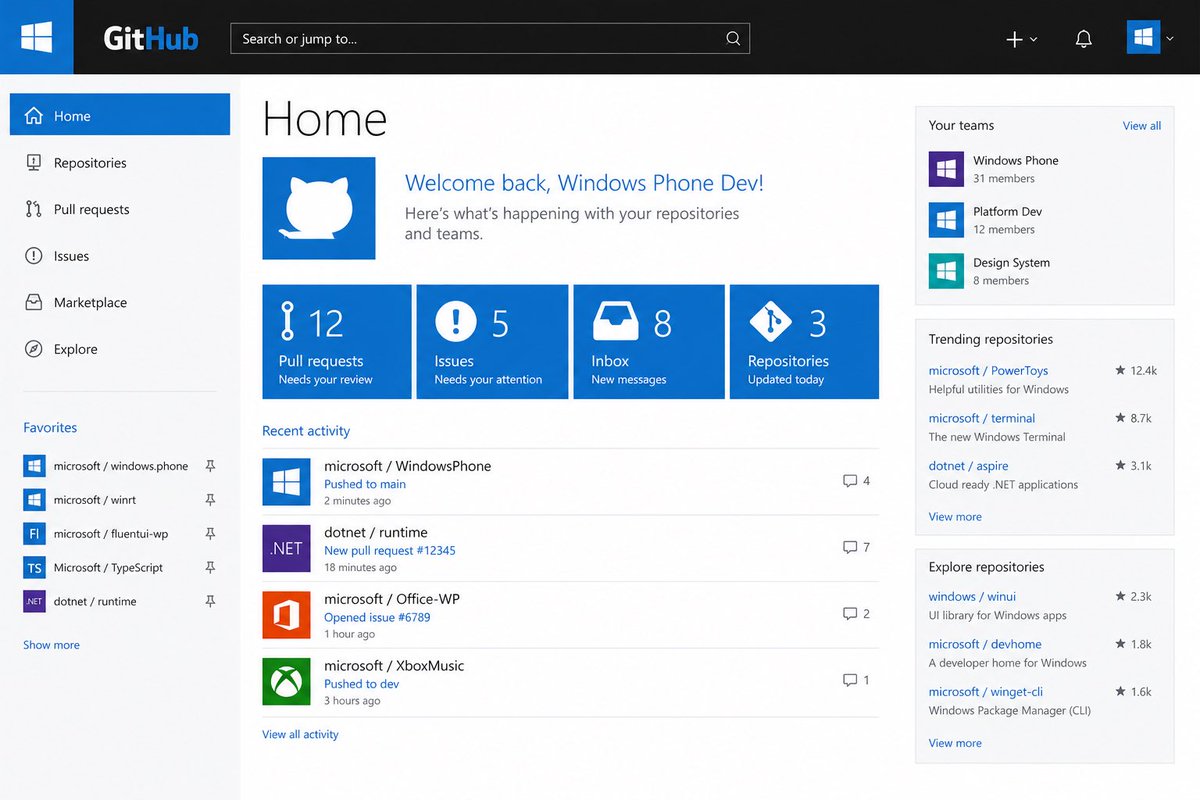Open the user avatar account menu
Viewport: 1200px width, 800px height.
click(1150, 39)
